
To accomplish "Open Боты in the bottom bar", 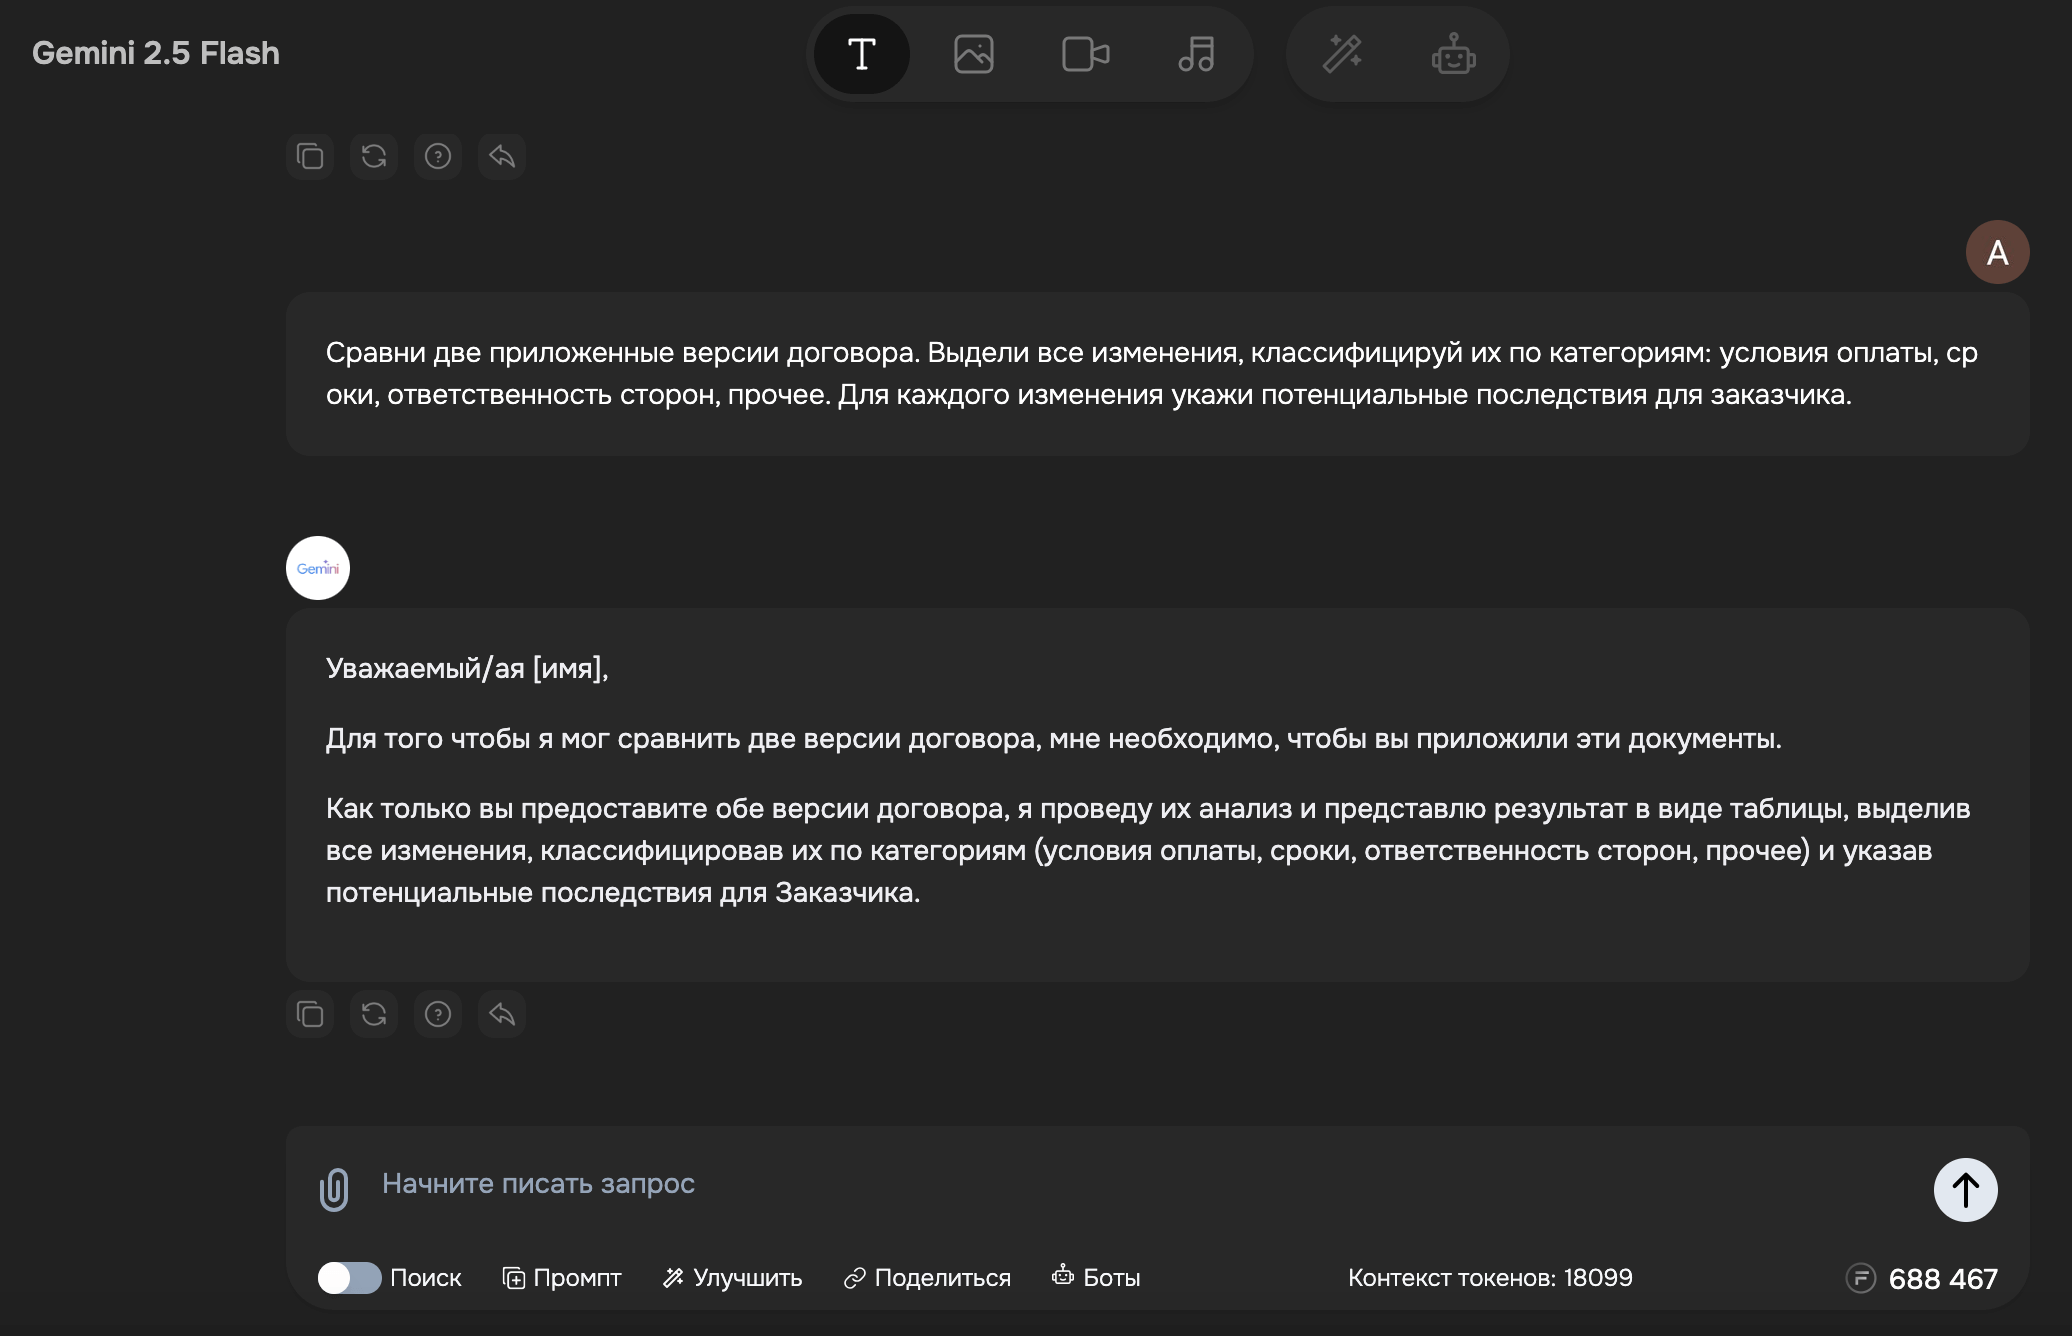I will click(1096, 1278).
